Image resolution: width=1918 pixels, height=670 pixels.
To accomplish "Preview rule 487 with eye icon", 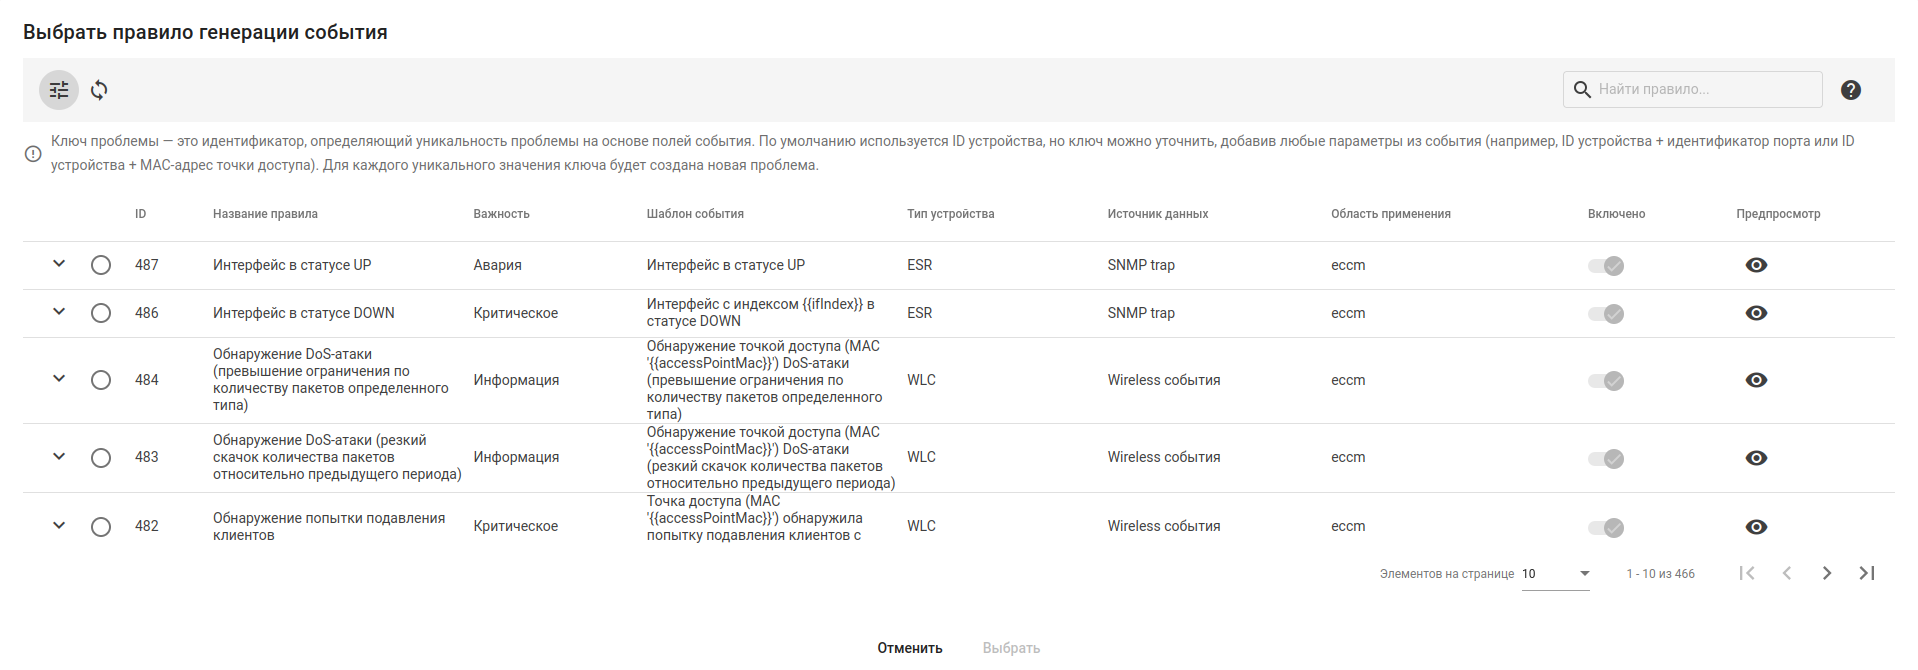I will (1756, 265).
